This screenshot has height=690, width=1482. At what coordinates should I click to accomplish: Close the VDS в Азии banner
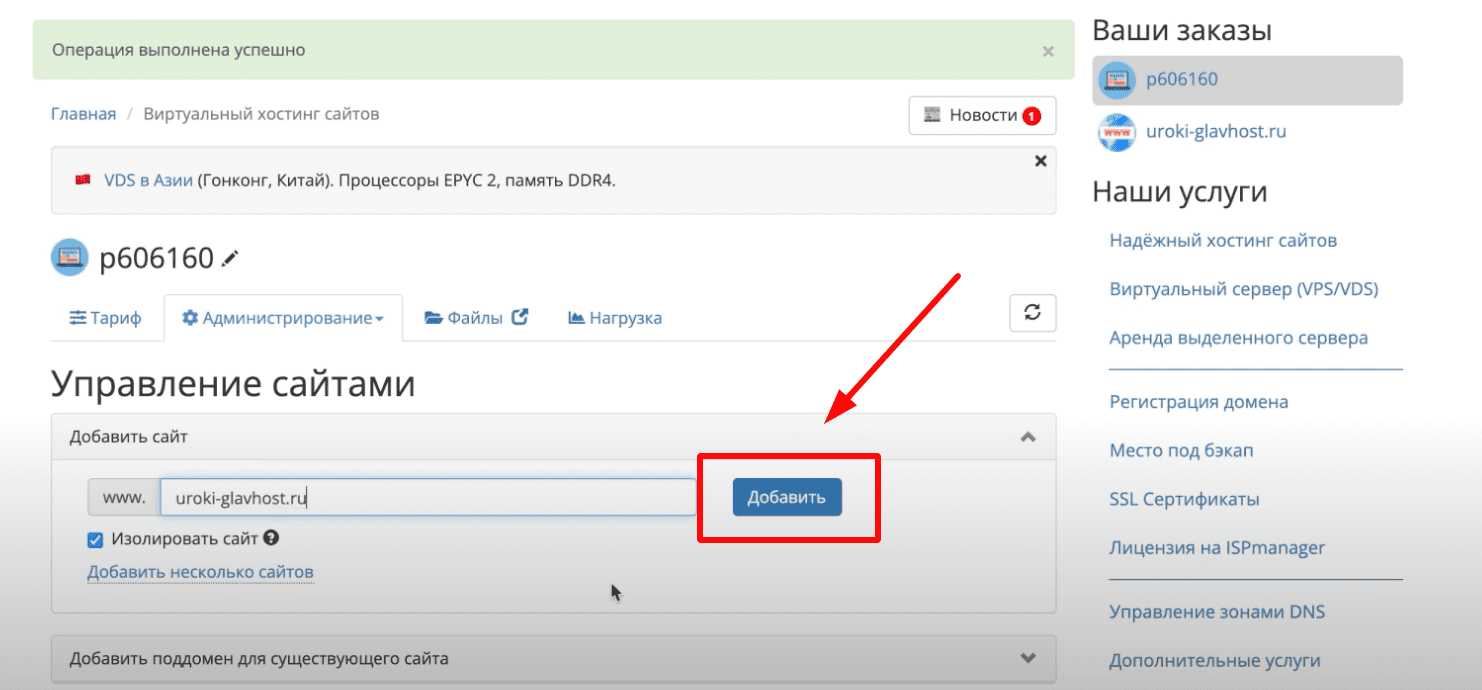(1040, 161)
